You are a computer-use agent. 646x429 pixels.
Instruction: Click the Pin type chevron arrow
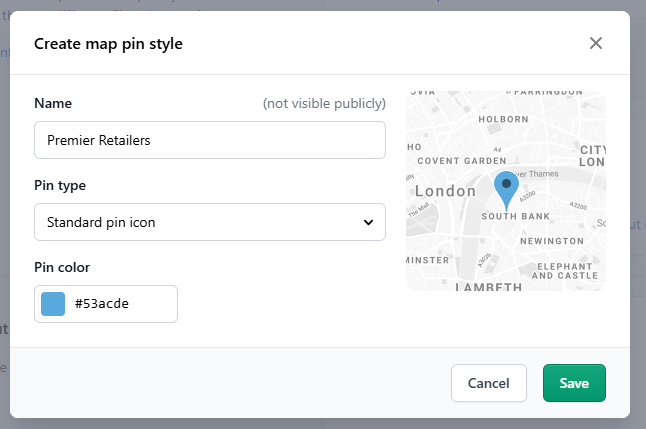click(x=368, y=223)
